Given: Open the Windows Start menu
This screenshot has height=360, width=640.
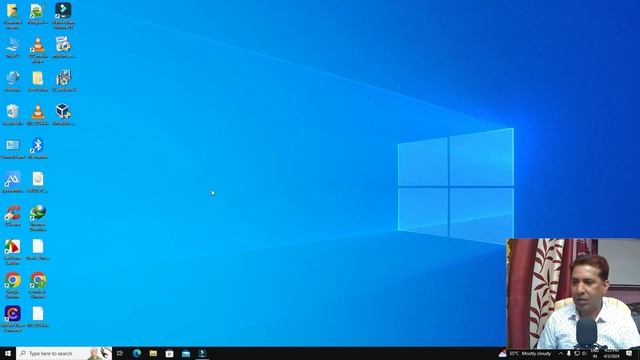Looking at the screenshot, I should click(8, 353).
